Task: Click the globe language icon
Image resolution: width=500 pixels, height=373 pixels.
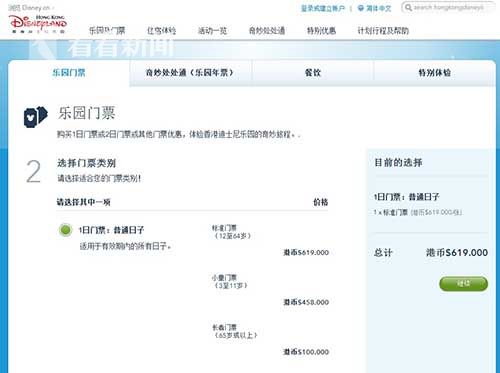Action: pyautogui.click(x=361, y=8)
